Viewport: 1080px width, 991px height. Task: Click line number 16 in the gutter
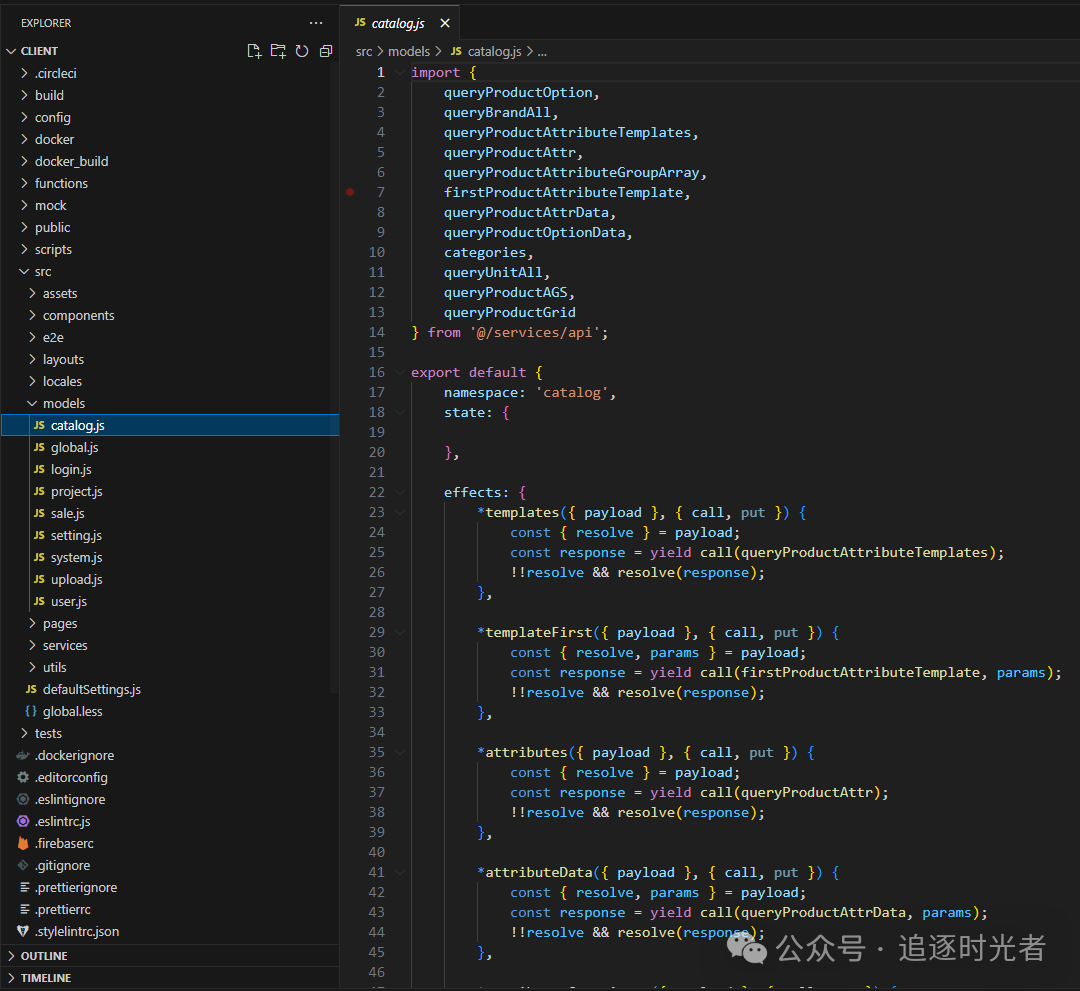click(376, 372)
